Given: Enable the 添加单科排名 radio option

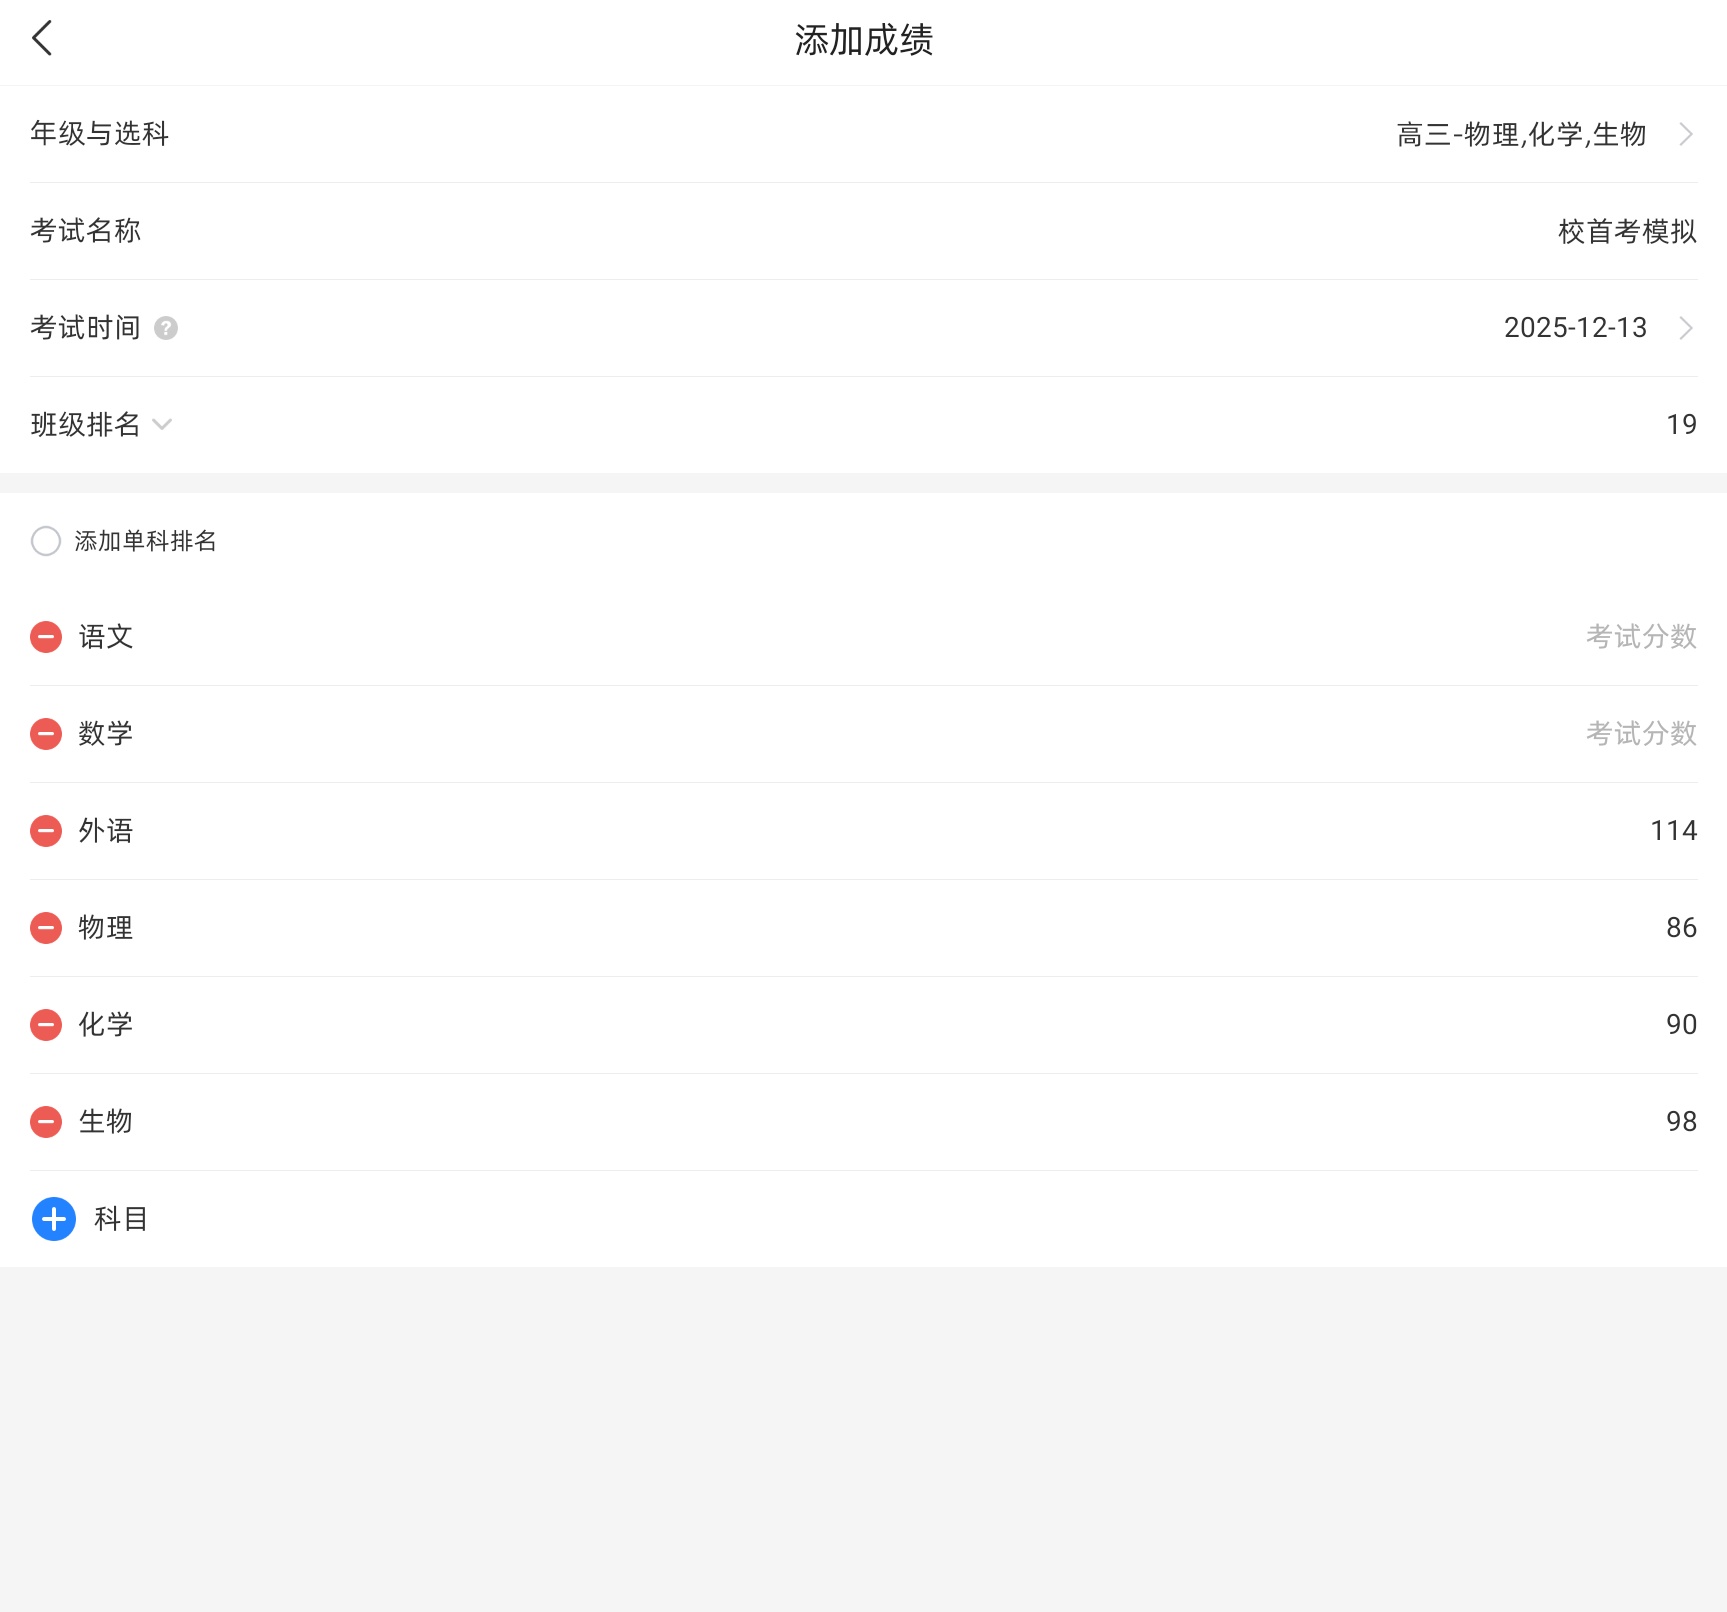Looking at the screenshot, I should pos(46,541).
